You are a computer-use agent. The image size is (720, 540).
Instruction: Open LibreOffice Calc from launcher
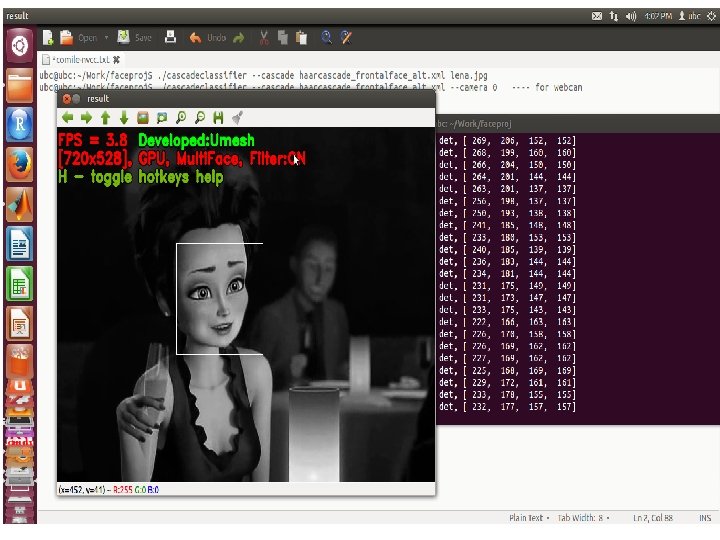tap(20, 283)
